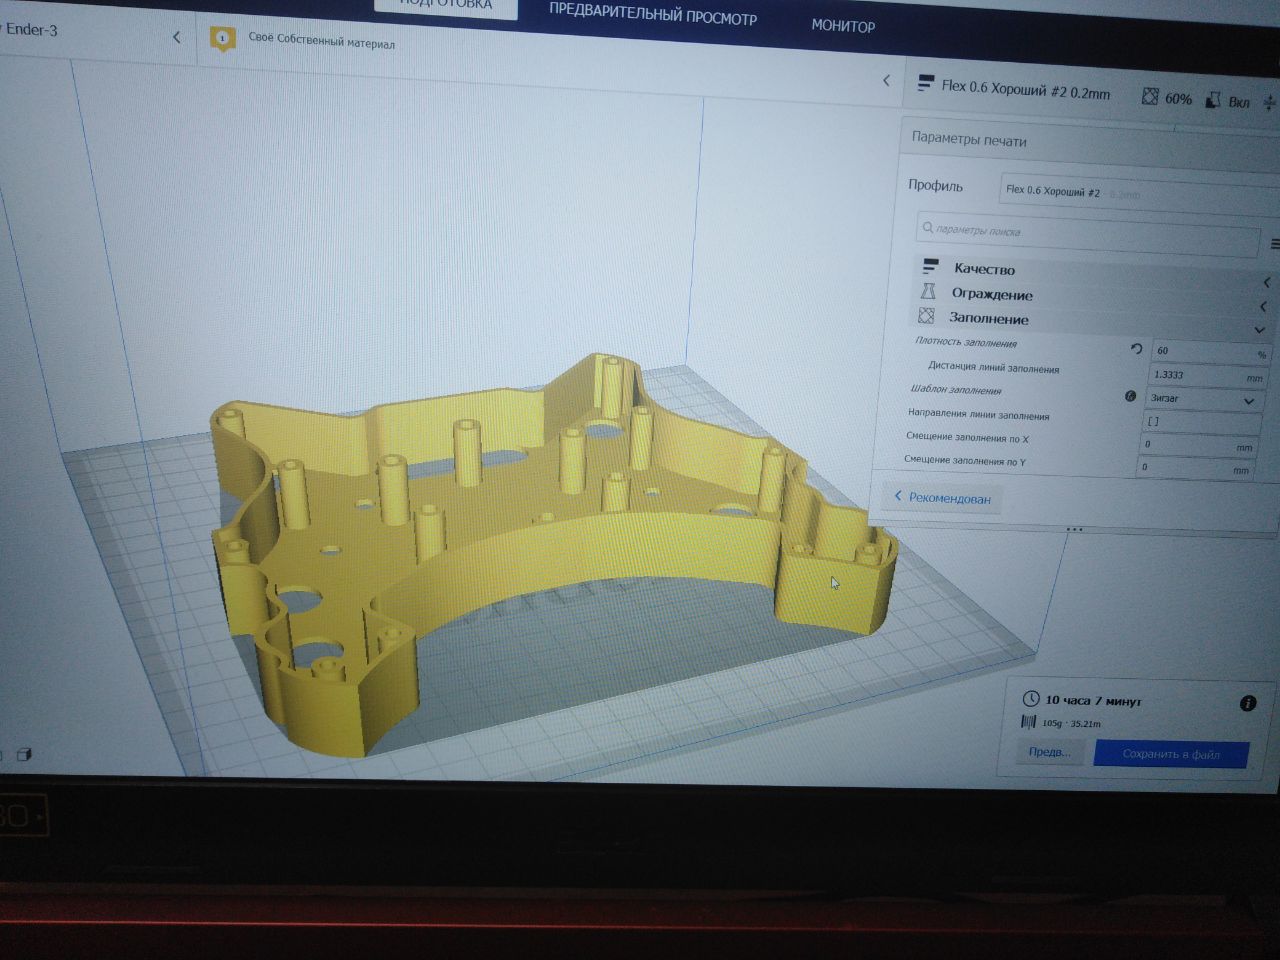Click the 'Шаблон заполнения' setting label
This screenshot has height=960, width=1280.
coord(955,390)
